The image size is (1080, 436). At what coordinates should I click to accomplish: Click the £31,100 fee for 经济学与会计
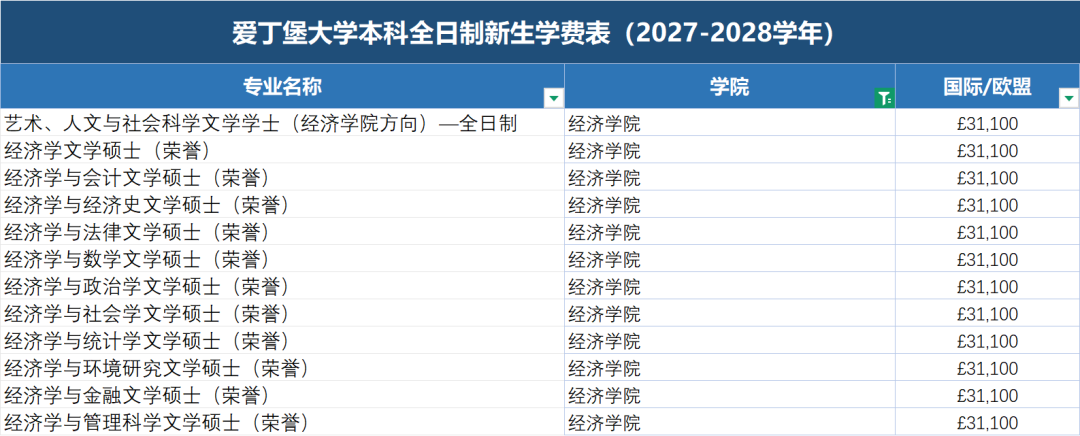(x=988, y=178)
